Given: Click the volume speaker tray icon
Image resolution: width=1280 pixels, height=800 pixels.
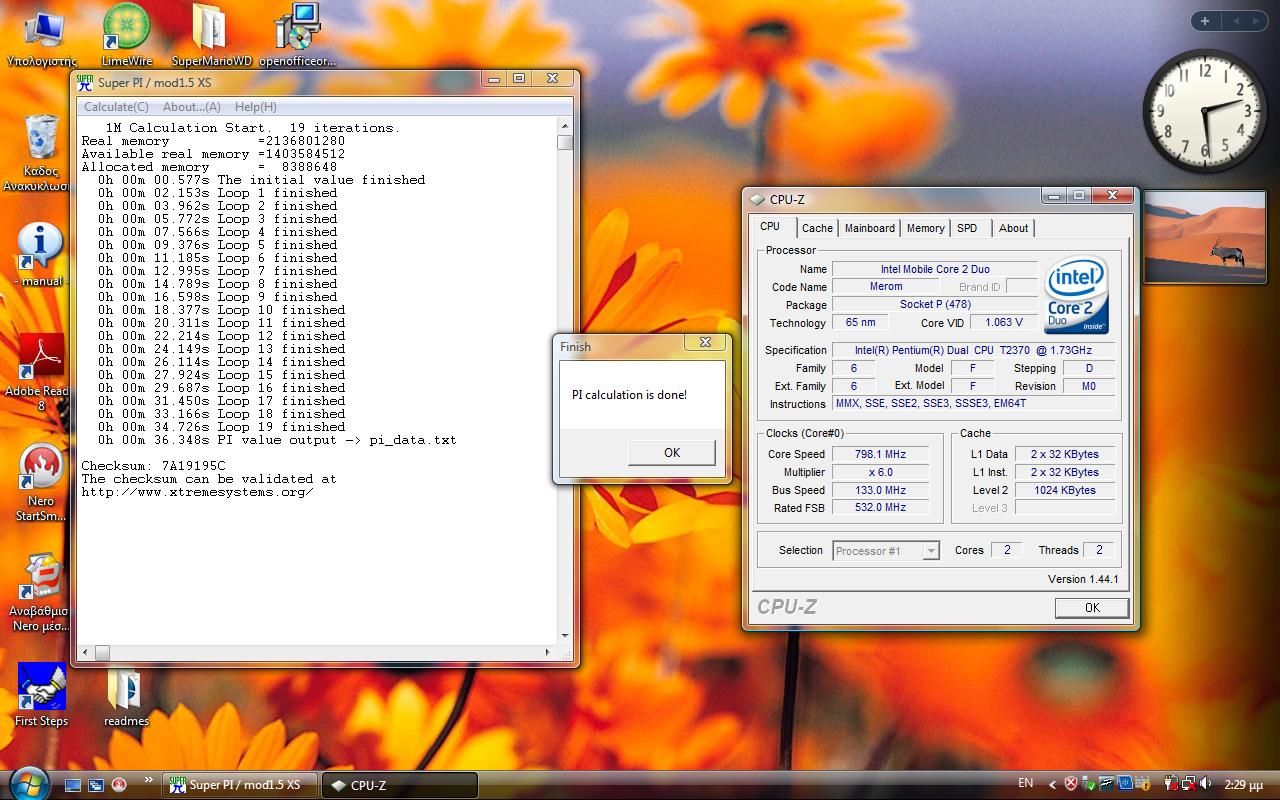Looking at the screenshot, I should 1208,784.
